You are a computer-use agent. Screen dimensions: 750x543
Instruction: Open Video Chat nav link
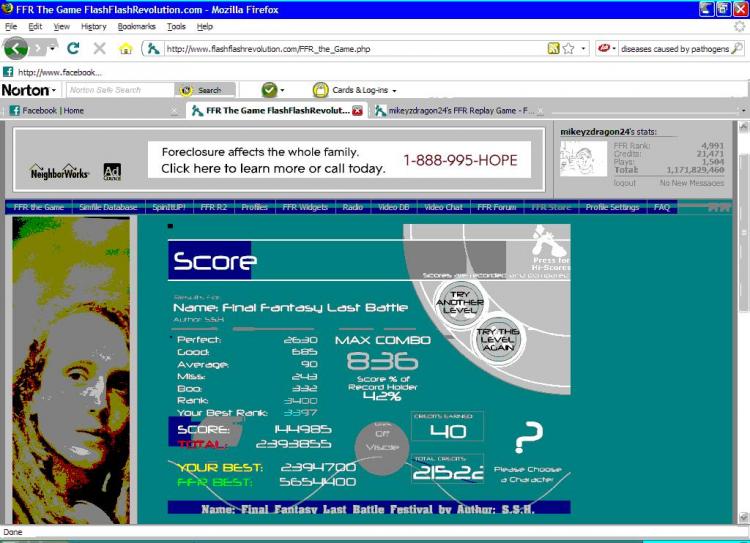point(443,207)
